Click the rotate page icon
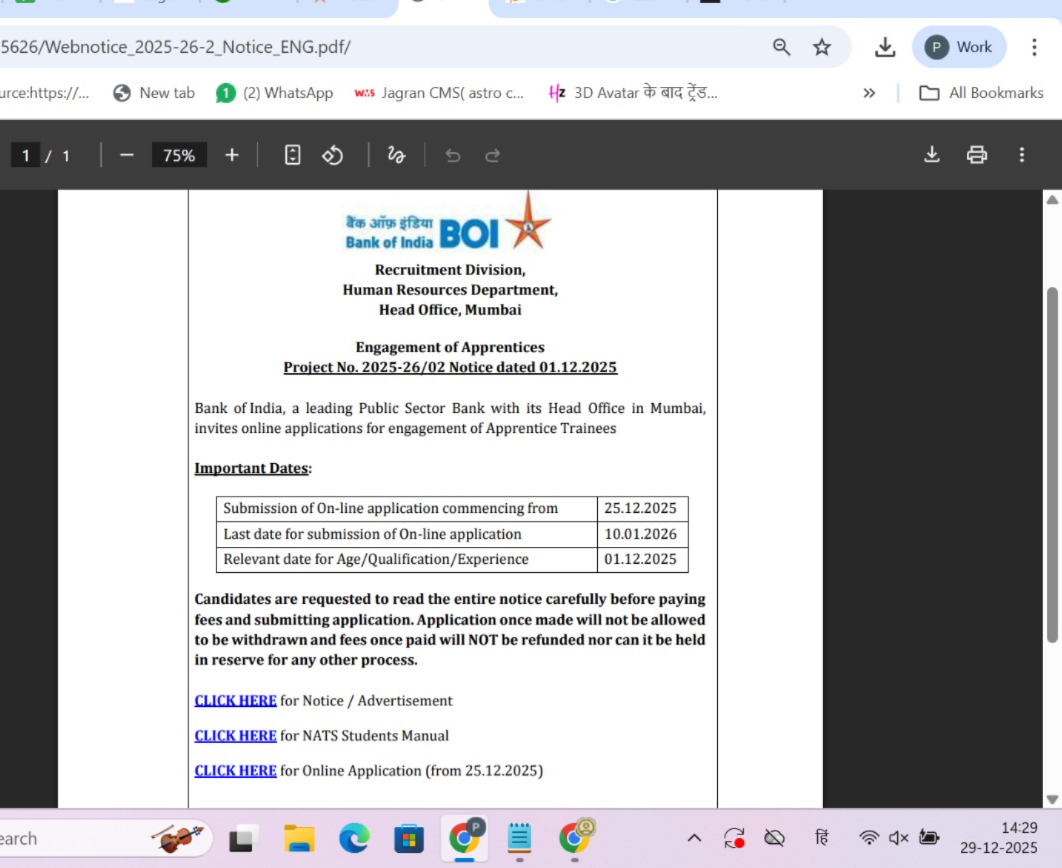The image size is (1062, 868). (333, 155)
